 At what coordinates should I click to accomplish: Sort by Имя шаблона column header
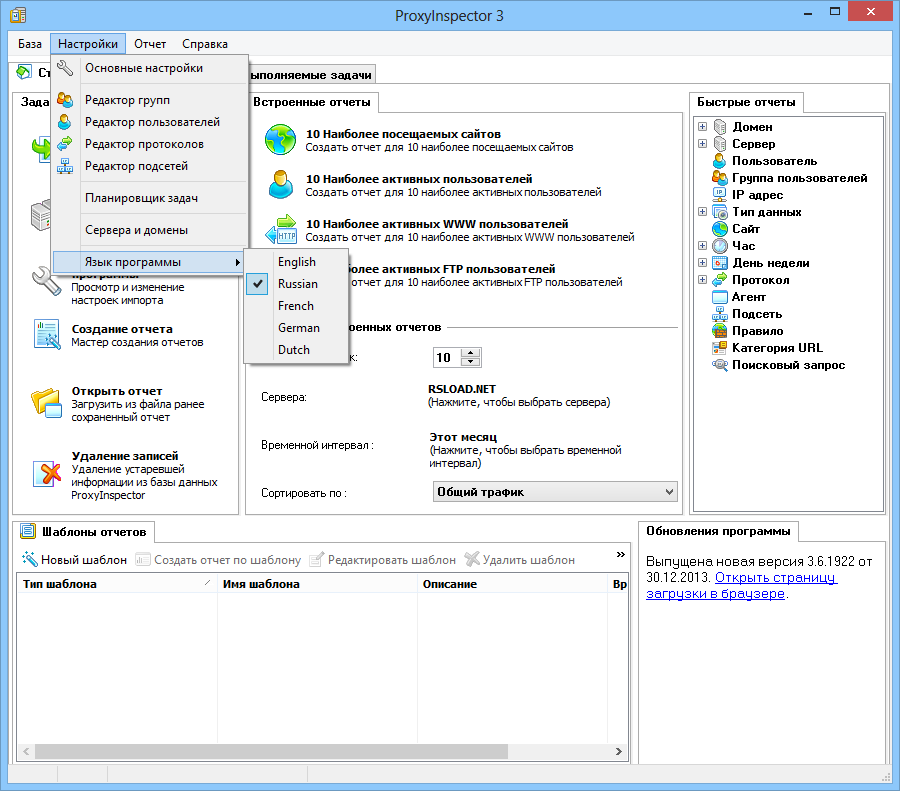point(317,584)
